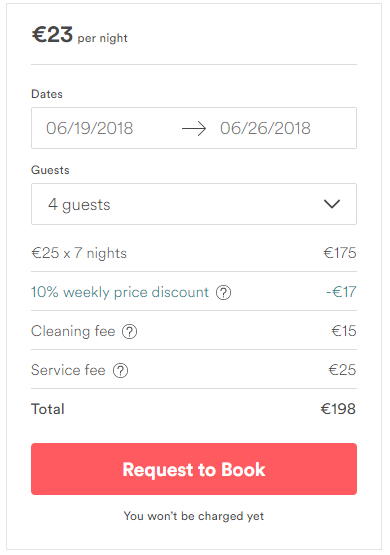Image resolution: width=390 pixels, height=555 pixels.
Task: Click the Guests label
Action: (50, 170)
